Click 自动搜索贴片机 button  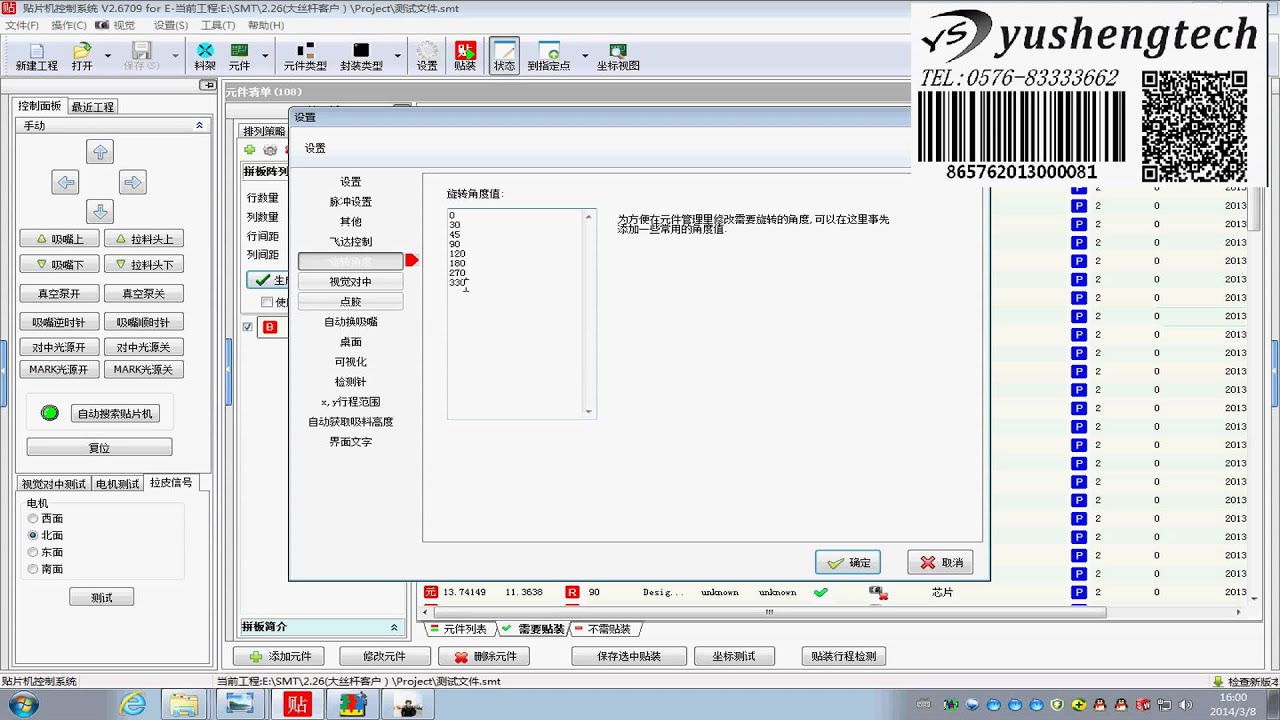(x=115, y=414)
